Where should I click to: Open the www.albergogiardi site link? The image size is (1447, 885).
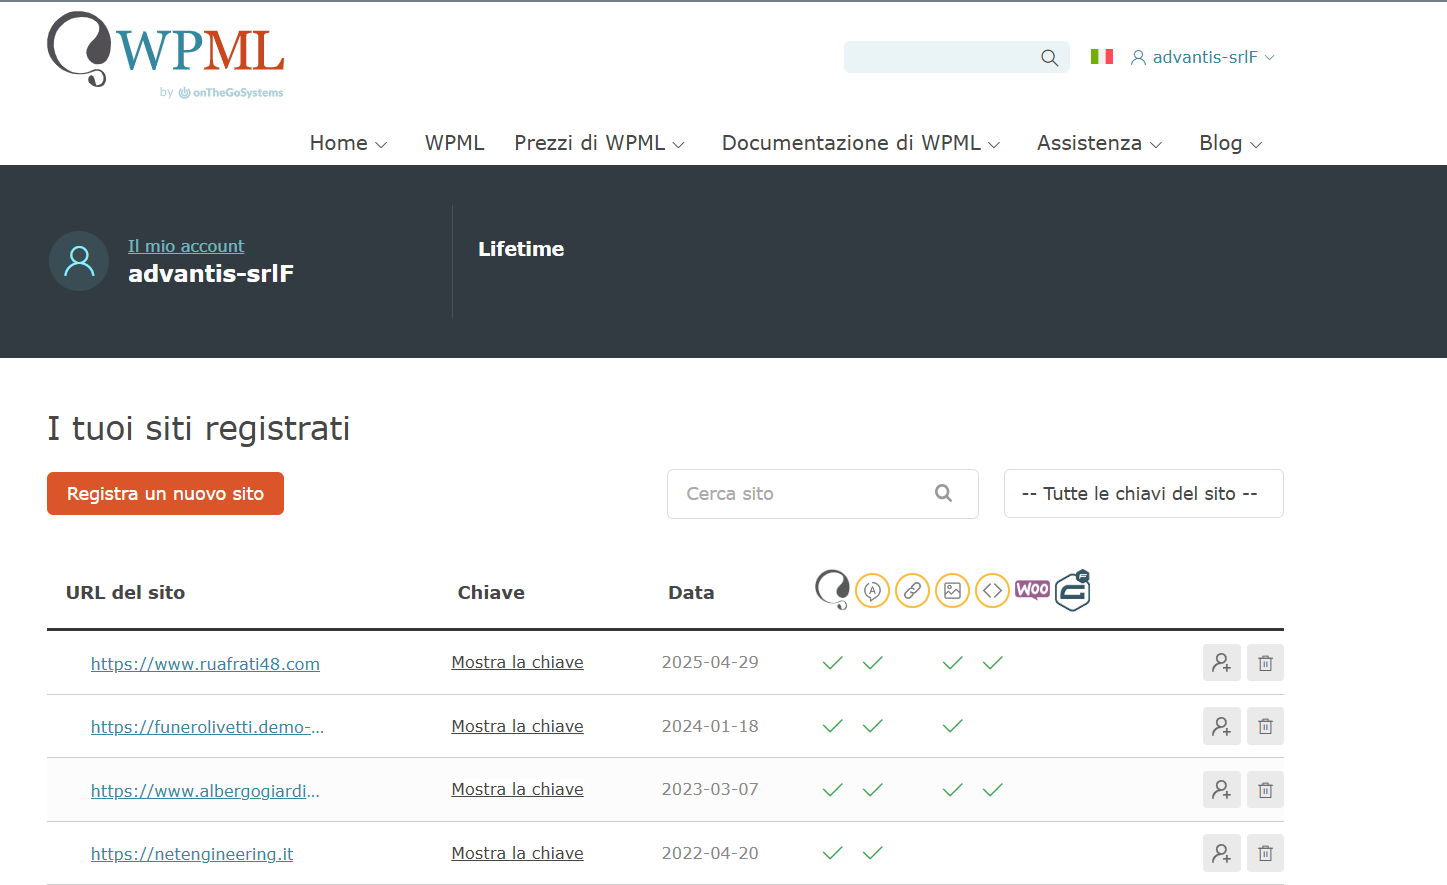coord(205,791)
